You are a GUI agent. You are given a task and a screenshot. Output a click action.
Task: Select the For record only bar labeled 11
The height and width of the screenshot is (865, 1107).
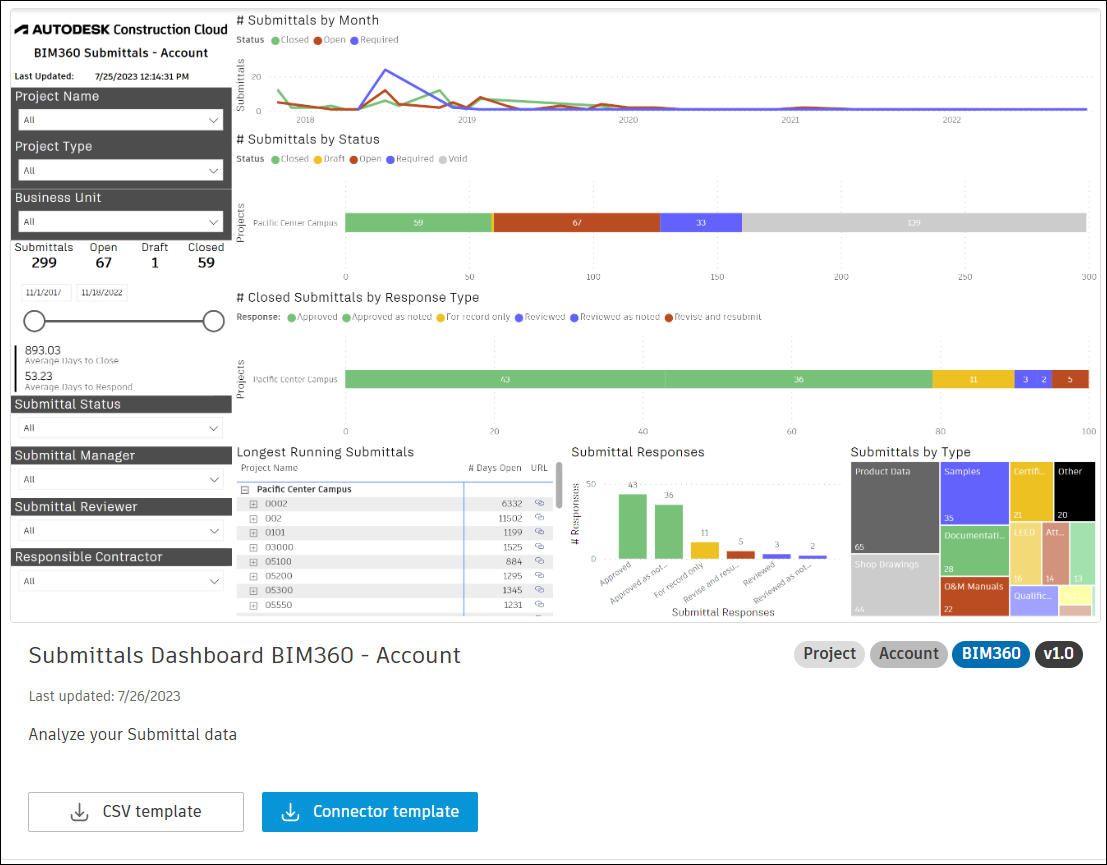pos(705,550)
